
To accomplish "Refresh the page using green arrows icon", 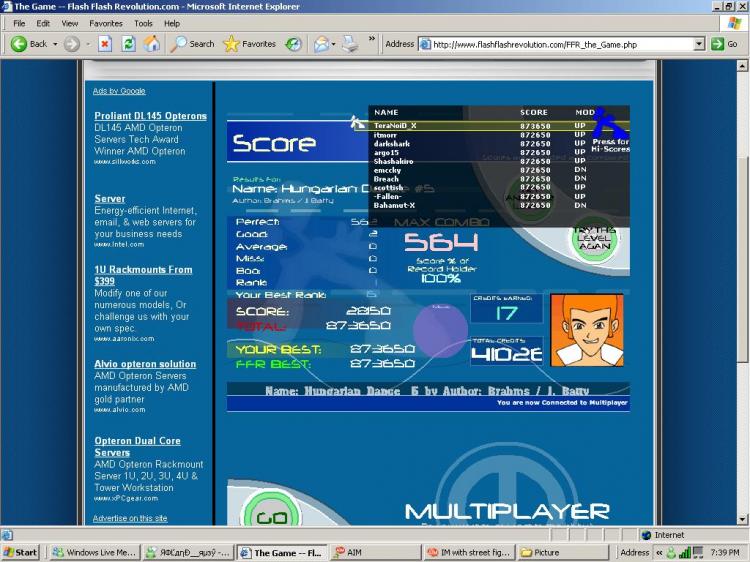I will click(128, 44).
